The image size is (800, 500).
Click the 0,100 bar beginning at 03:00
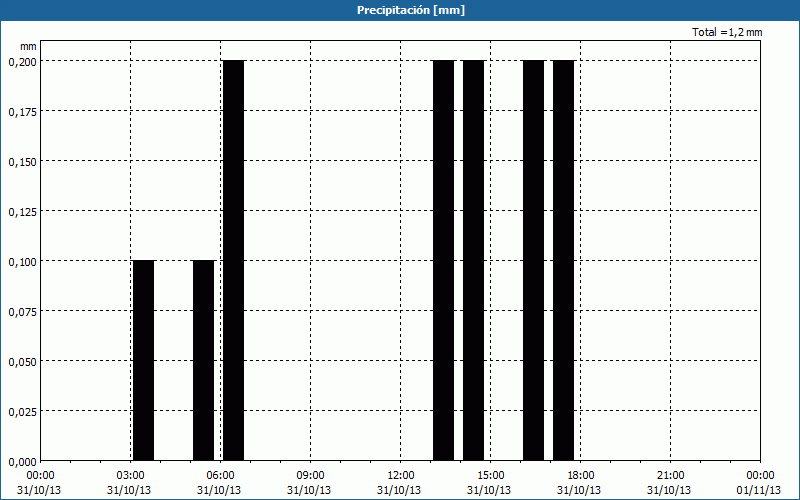pos(143,360)
